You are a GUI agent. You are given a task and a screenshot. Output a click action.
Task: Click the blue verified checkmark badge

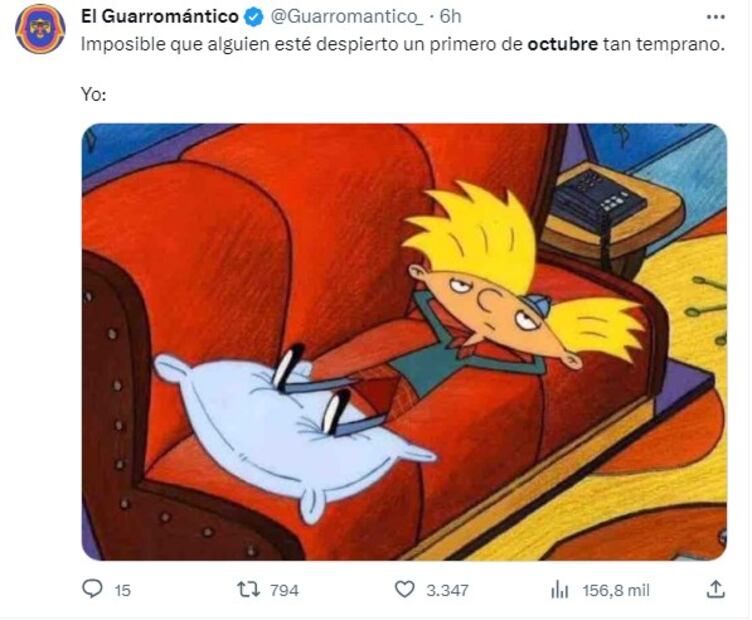[254, 17]
